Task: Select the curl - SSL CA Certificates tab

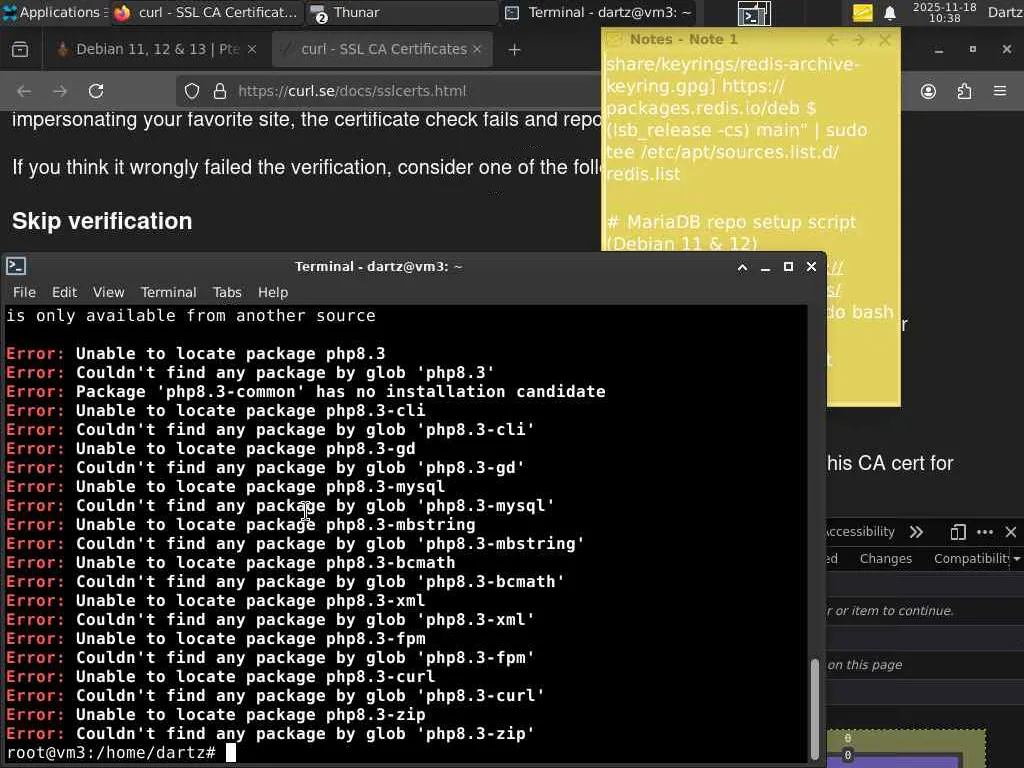Action: (382, 49)
